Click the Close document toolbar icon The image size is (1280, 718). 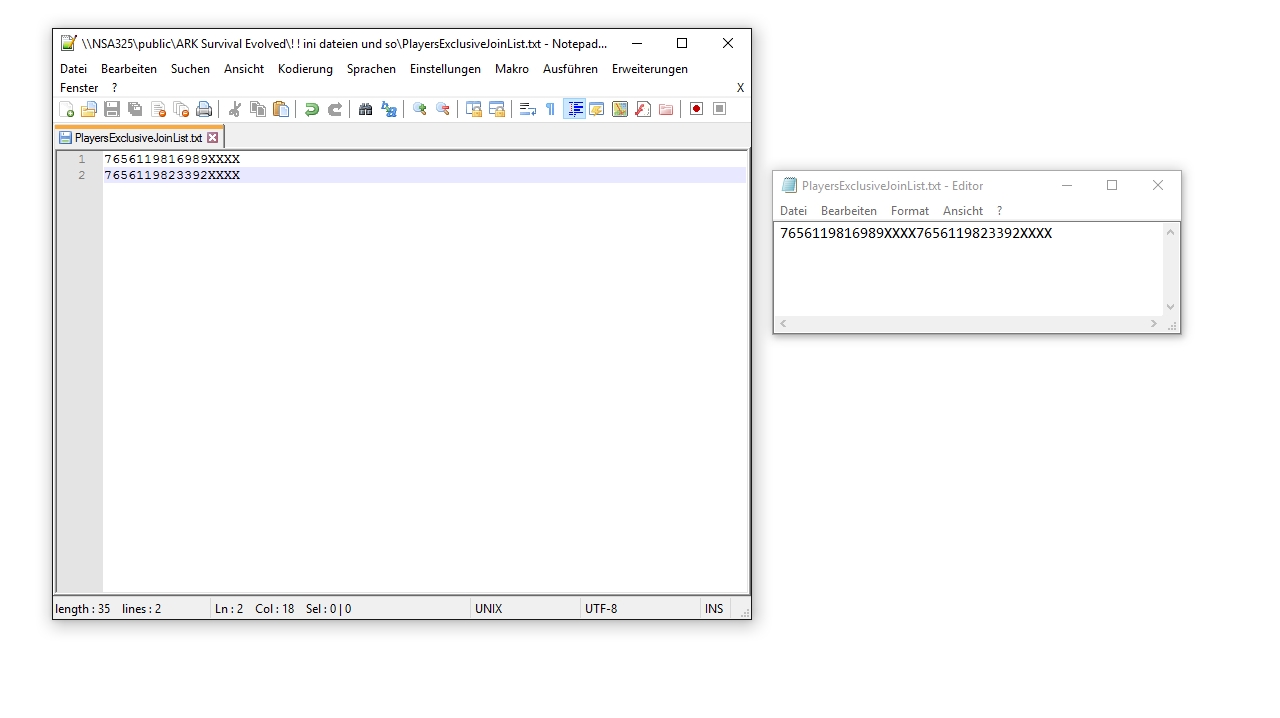[158, 109]
